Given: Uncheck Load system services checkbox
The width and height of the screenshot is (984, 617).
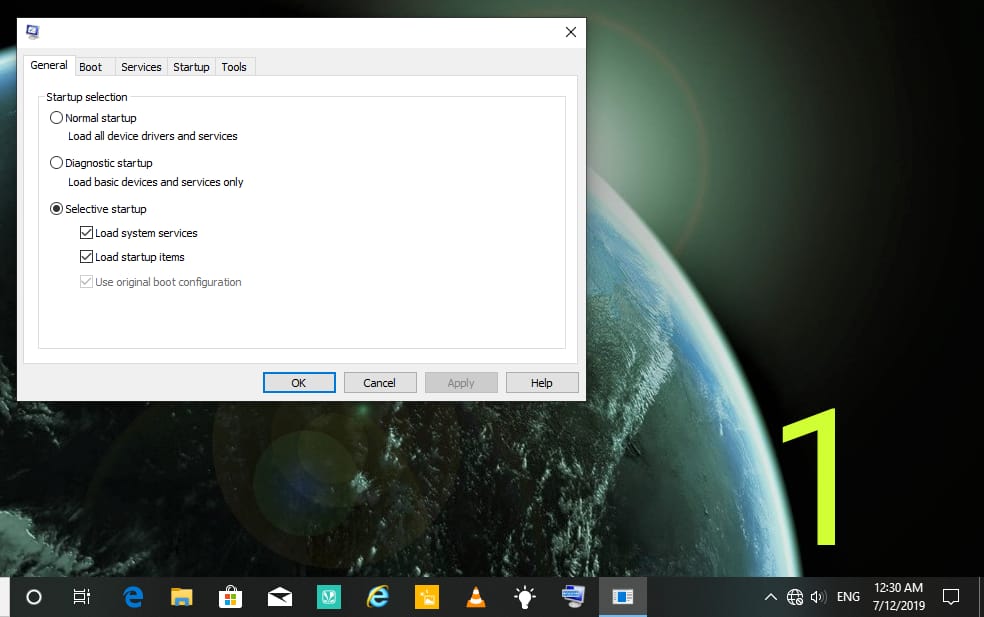Looking at the screenshot, I should click(86, 233).
